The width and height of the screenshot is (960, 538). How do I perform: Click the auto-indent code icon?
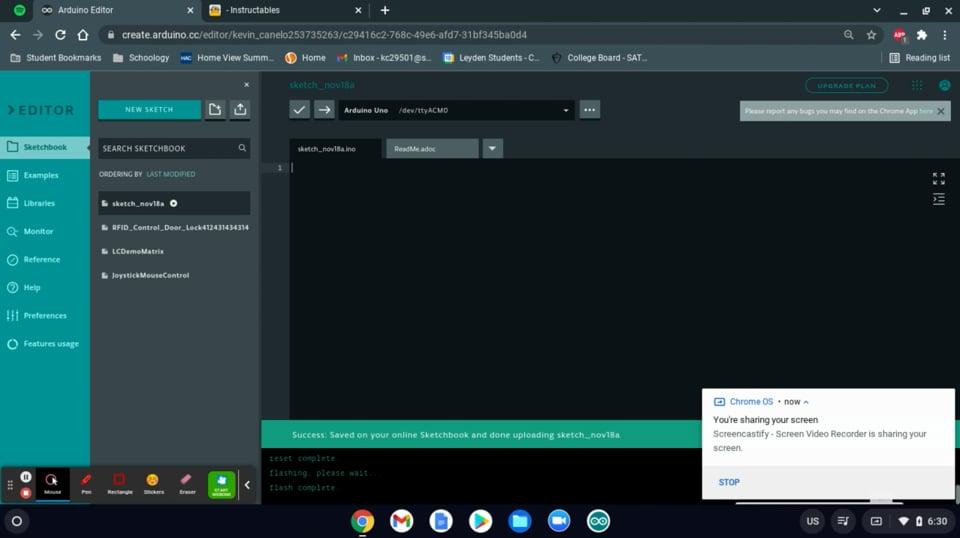point(939,200)
